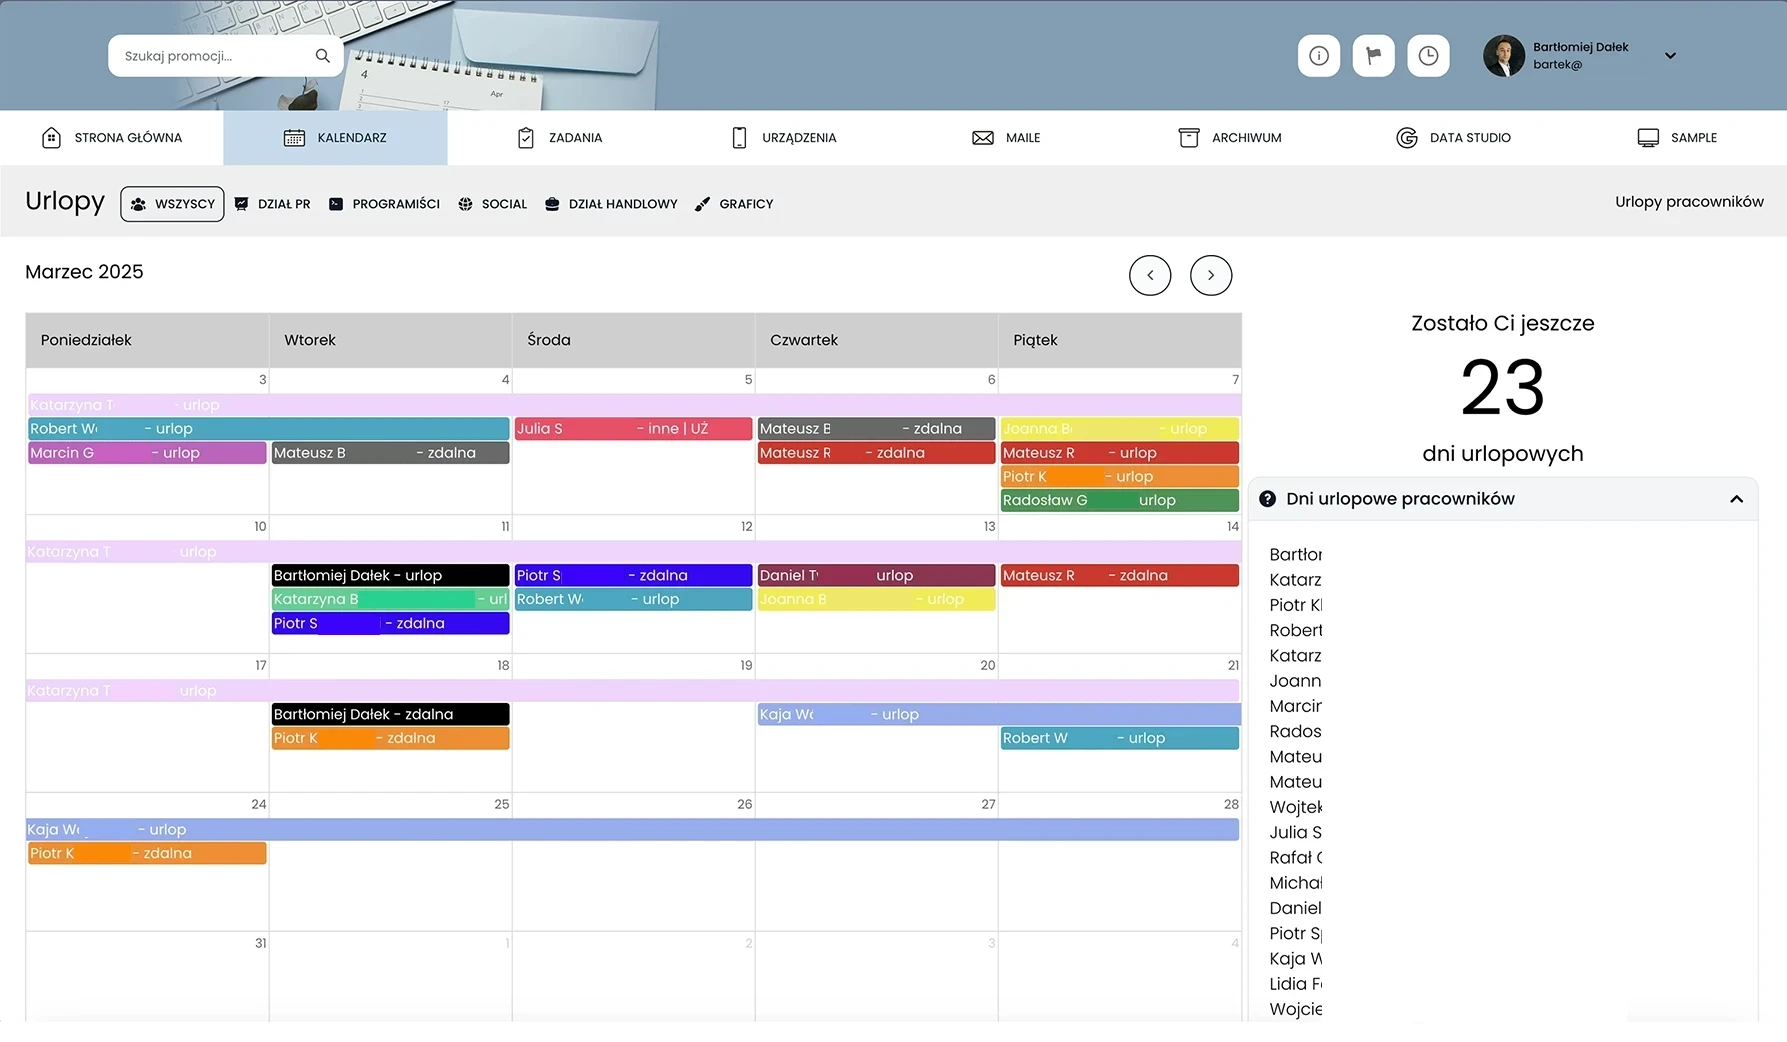This screenshot has width=1787, height=1042.
Task: Filter vacations by Programiści
Action: 384,204
